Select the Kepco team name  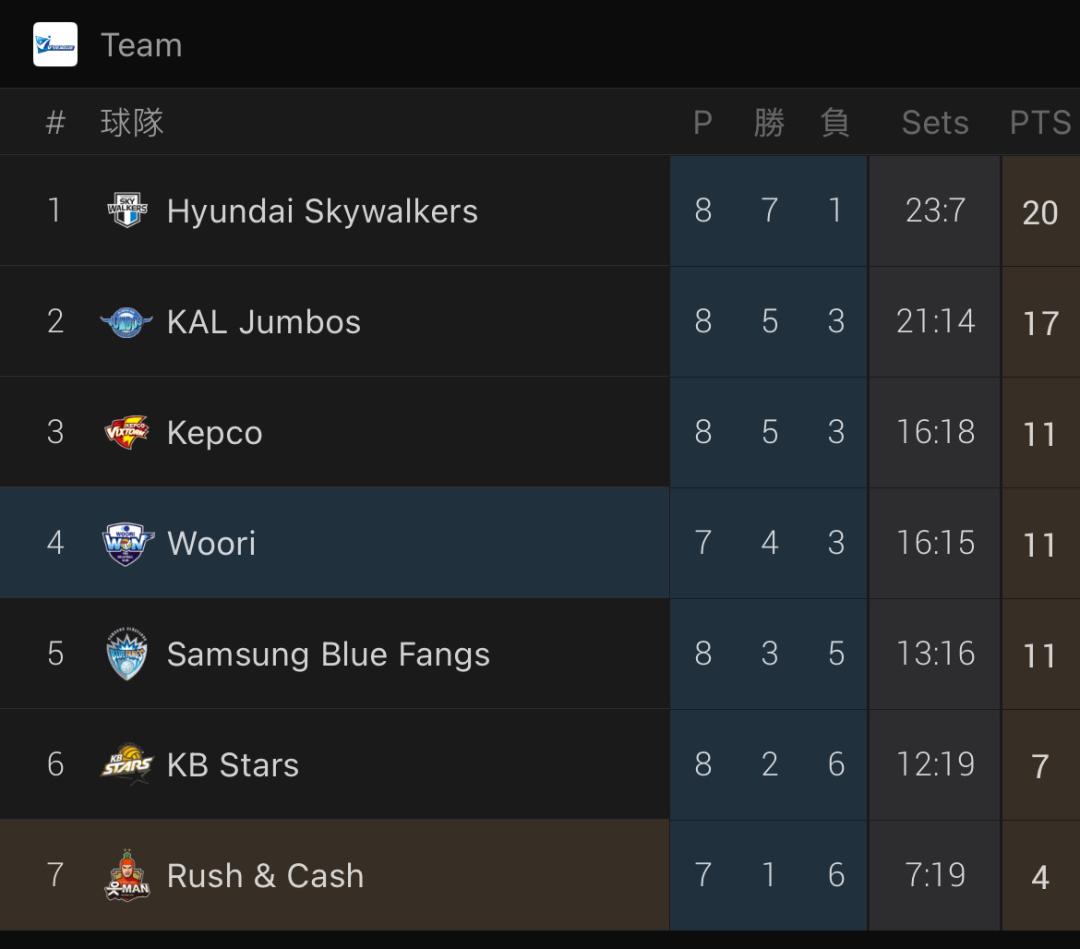coord(215,433)
